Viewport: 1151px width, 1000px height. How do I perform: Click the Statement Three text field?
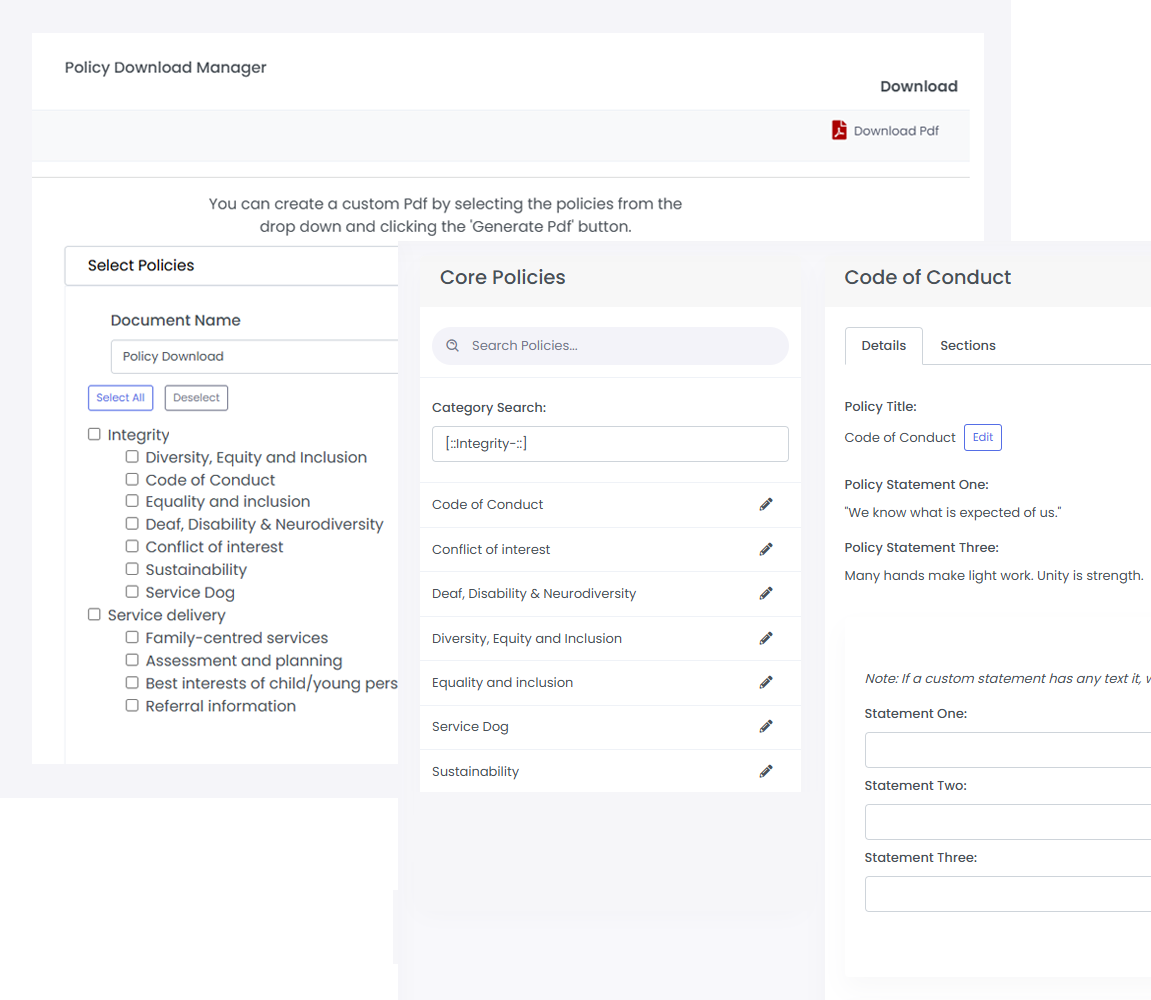pos(1008,894)
